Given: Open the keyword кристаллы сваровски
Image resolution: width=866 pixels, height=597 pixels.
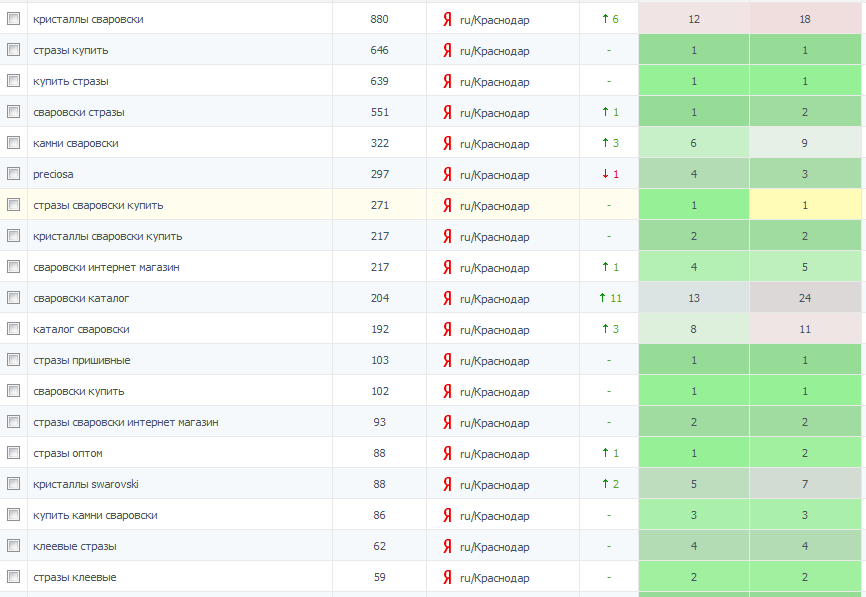Looking at the screenshot, I should [88, 19].
